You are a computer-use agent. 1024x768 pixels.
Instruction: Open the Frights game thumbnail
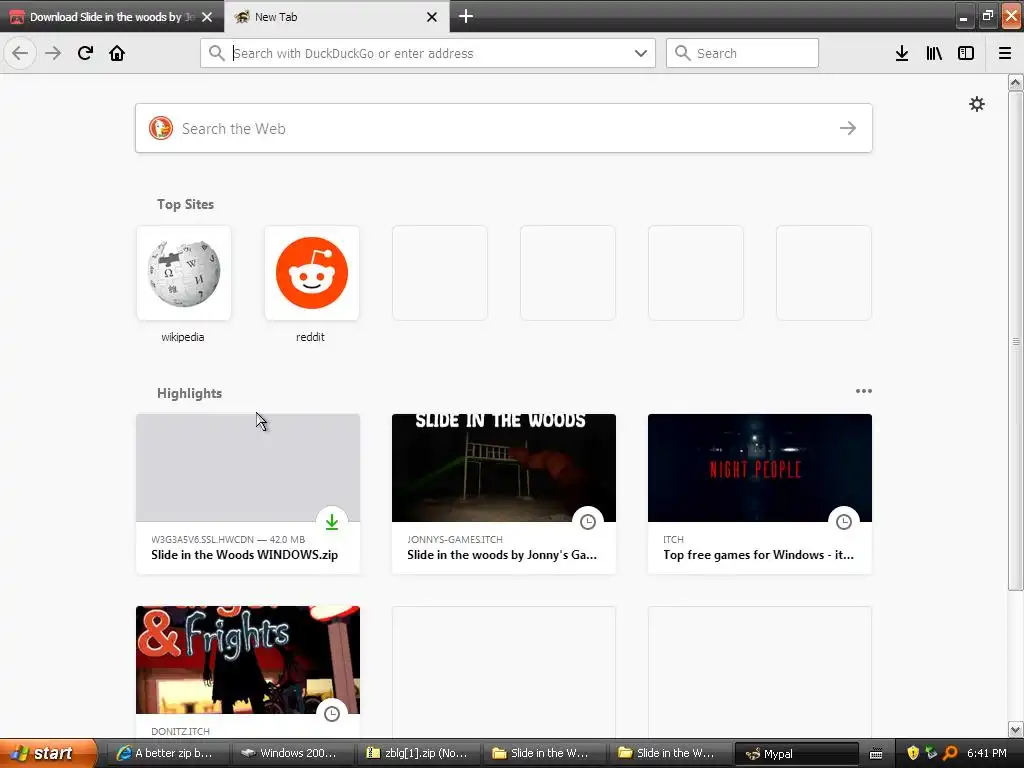click(248, 660)
